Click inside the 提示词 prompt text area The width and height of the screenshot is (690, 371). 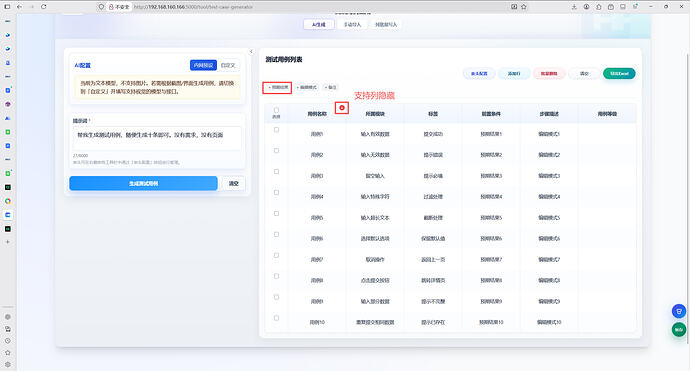click(x=157, y=138)
